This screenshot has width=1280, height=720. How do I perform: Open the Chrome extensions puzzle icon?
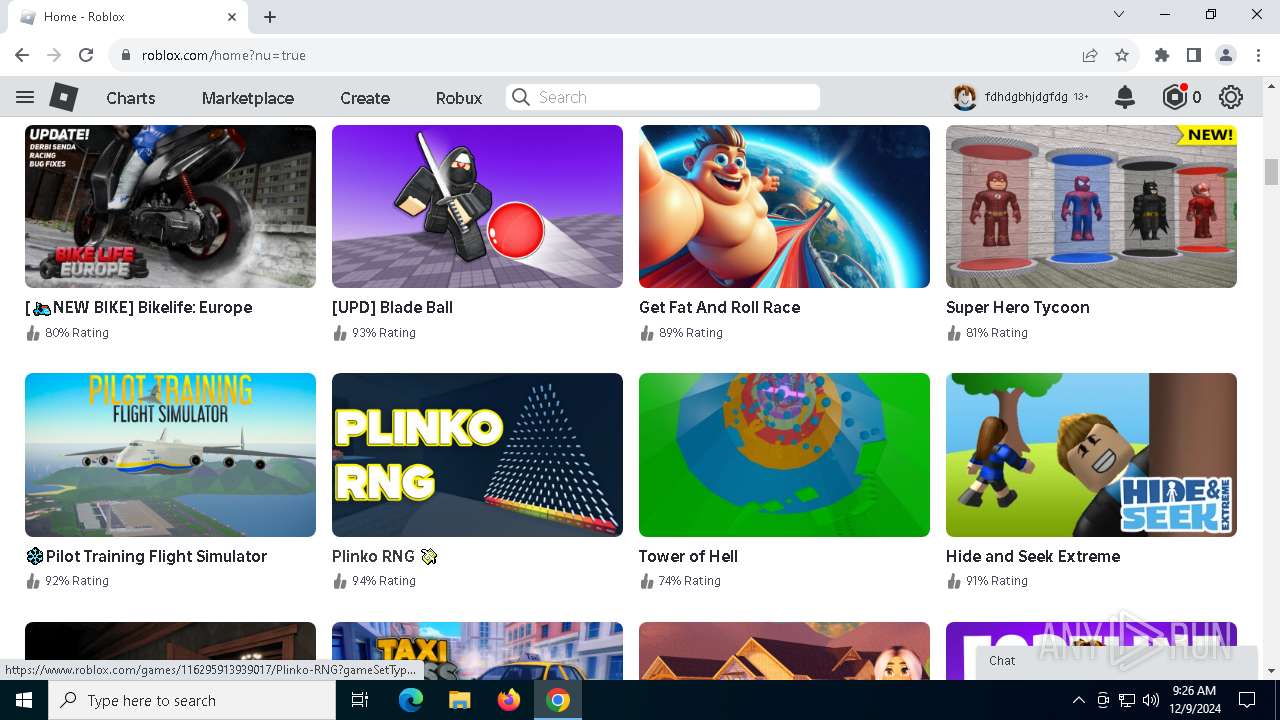(x=1162, y=55)
